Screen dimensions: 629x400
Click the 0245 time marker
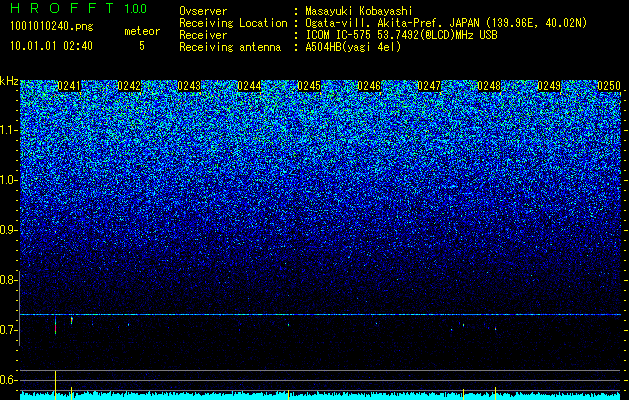tap(309, 86)
